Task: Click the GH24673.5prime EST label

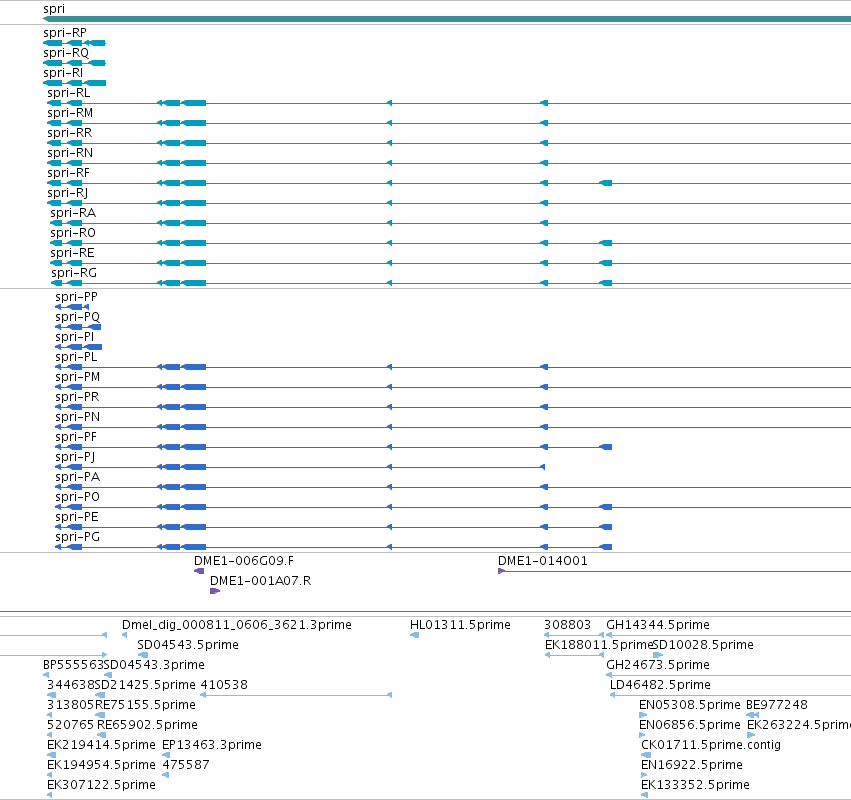Action: coord(658,665)
